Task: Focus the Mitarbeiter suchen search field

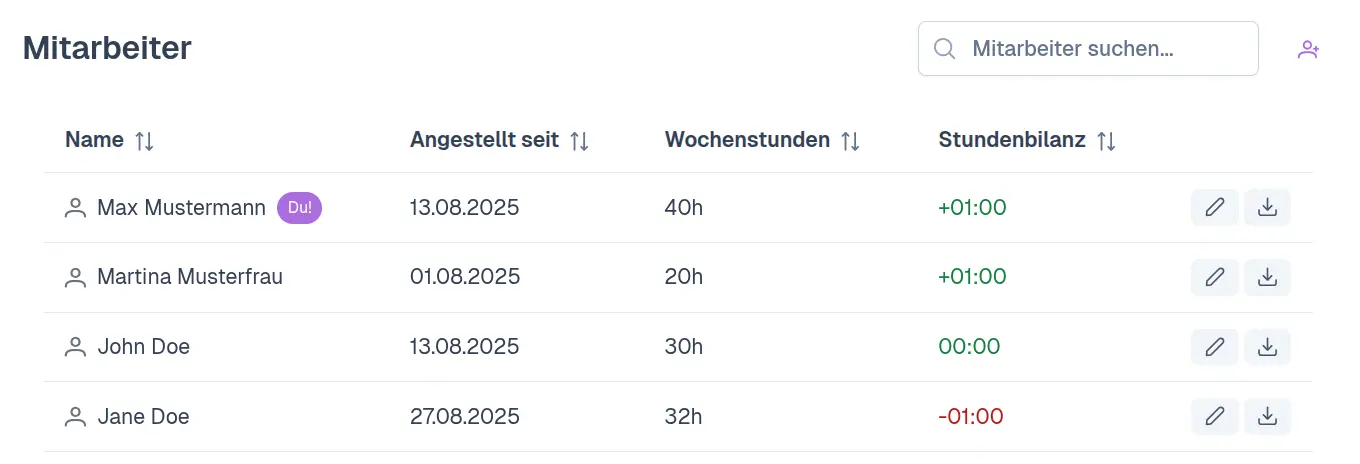Action: coord(1100,49)
